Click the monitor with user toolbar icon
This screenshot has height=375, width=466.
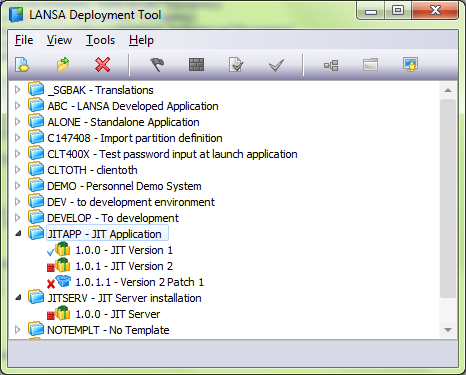(410, 65)
